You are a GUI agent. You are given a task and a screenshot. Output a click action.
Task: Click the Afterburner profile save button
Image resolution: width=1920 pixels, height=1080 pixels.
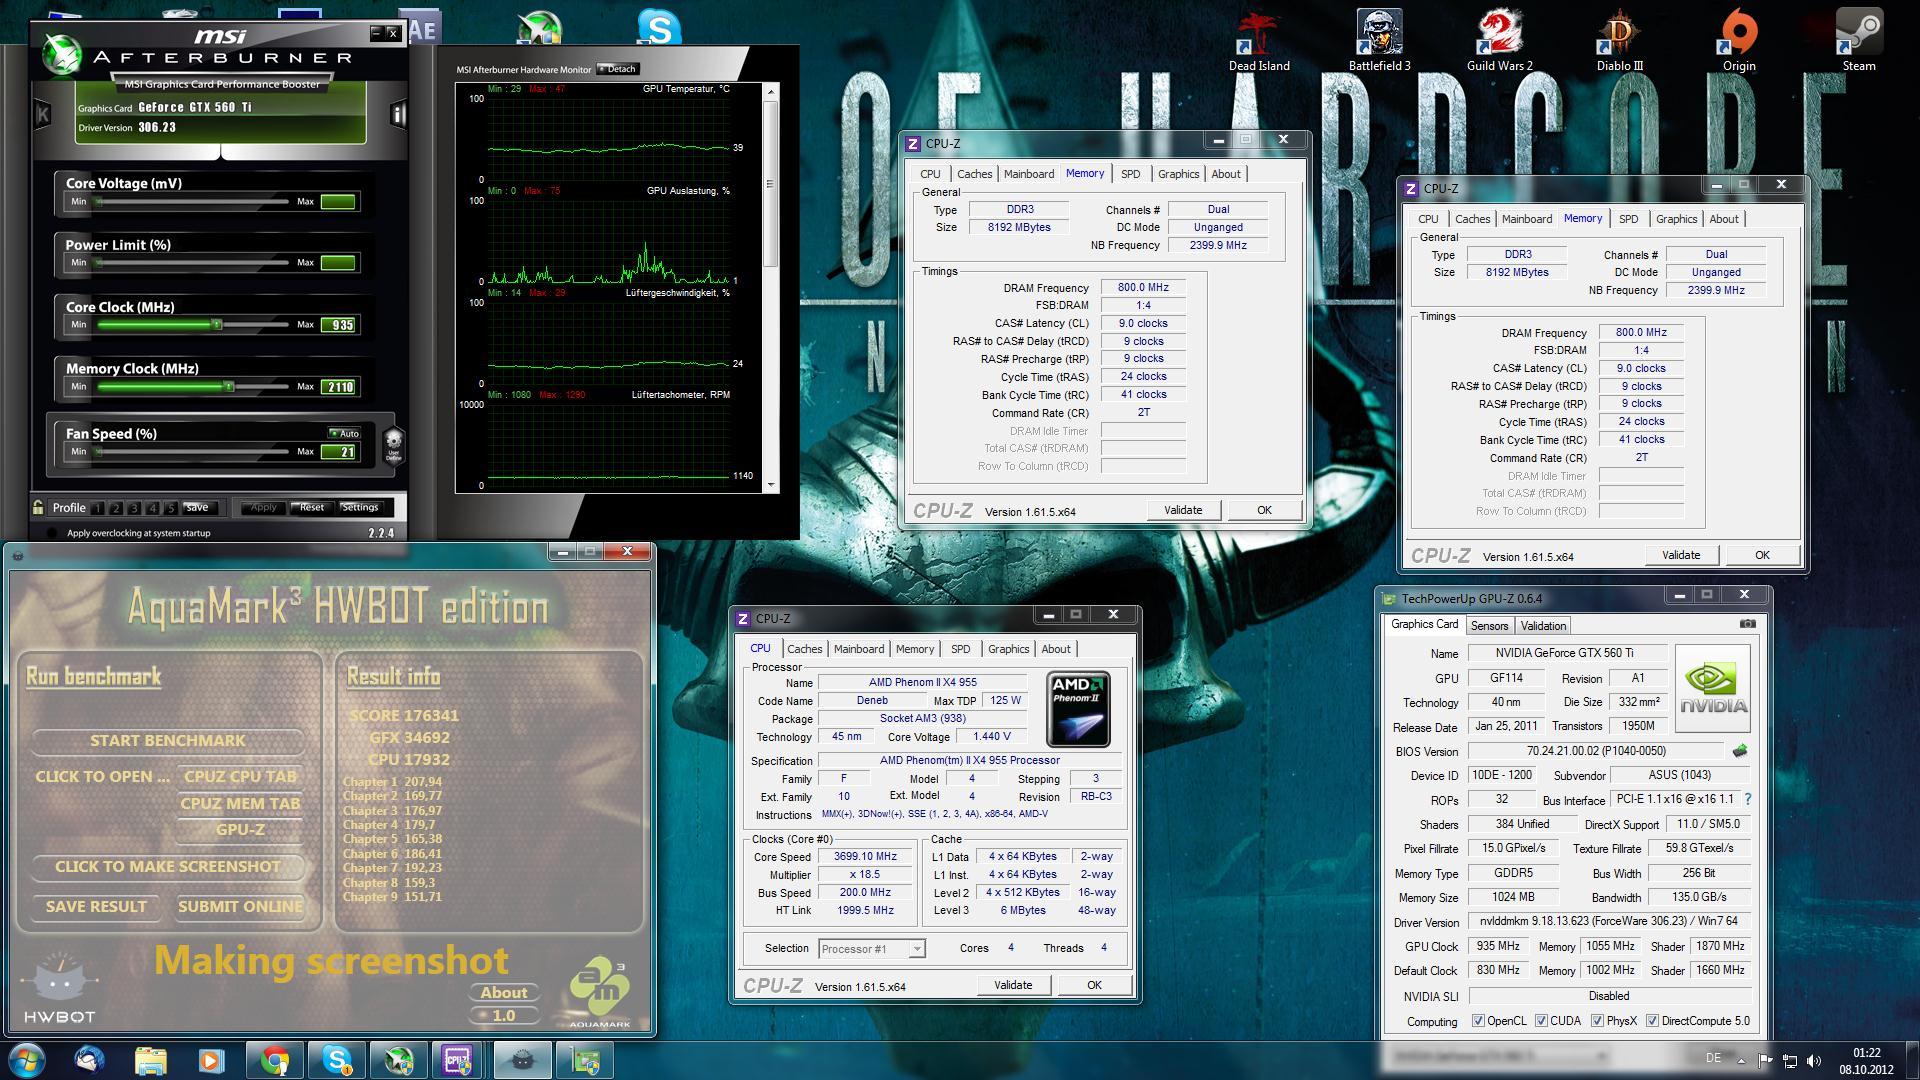(197, 507)
